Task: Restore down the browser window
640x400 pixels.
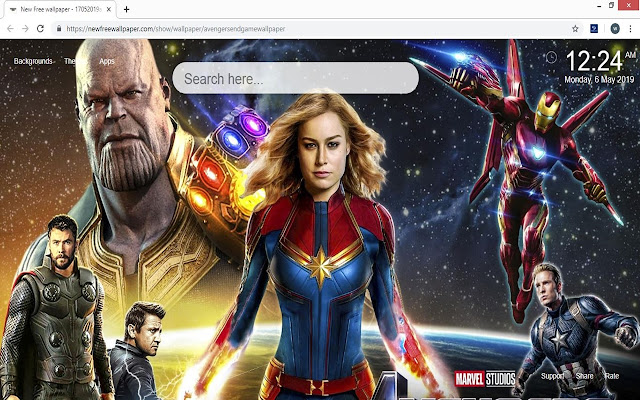Action: pyautogui.click(x=611, y=5)
